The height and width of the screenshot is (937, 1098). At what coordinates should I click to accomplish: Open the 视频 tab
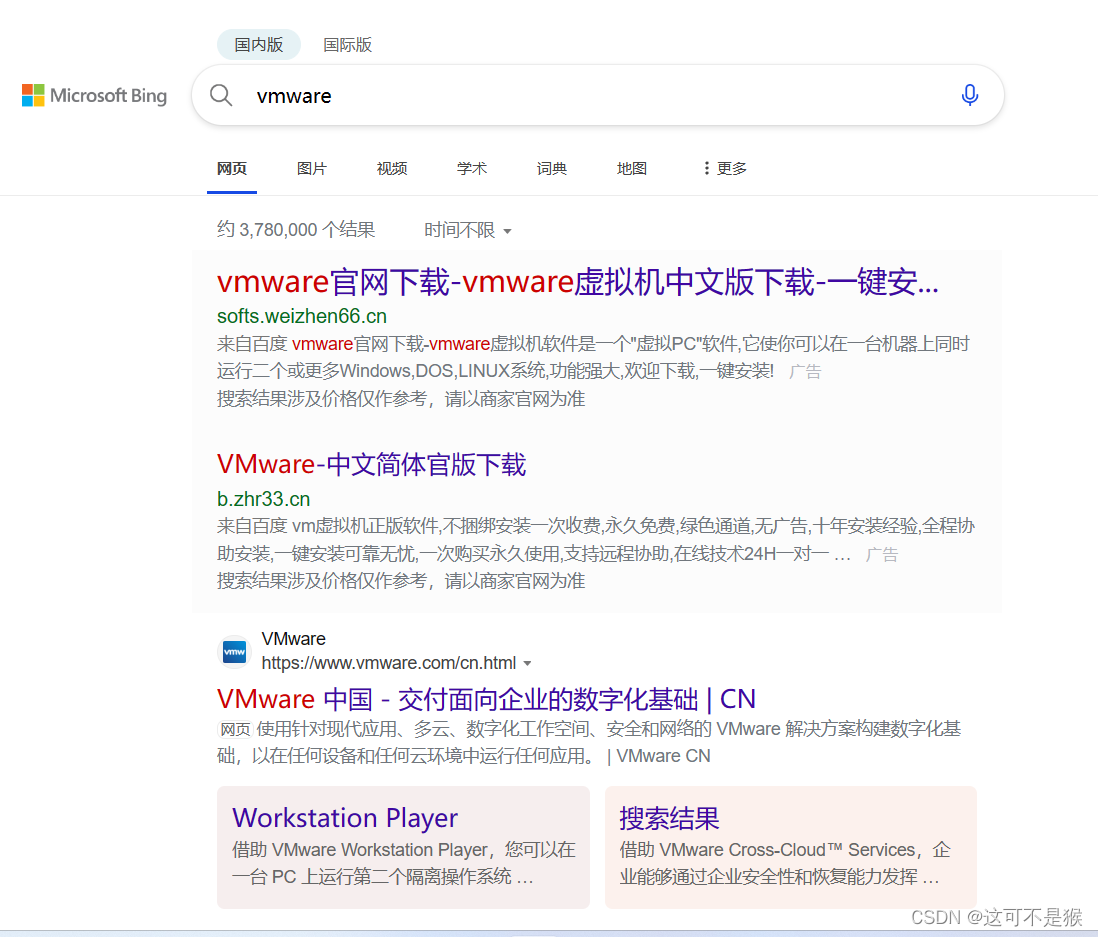click(x=391, y=168)
